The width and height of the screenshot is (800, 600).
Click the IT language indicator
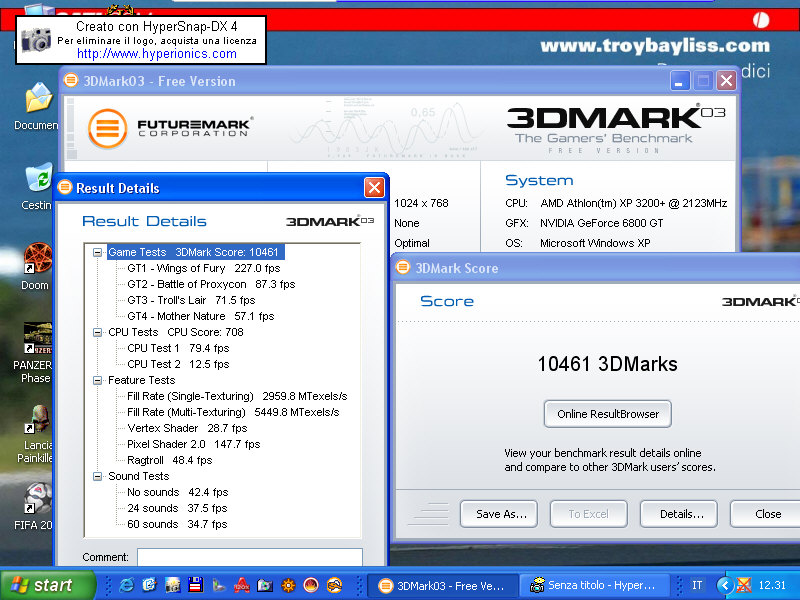coord(697,585)
